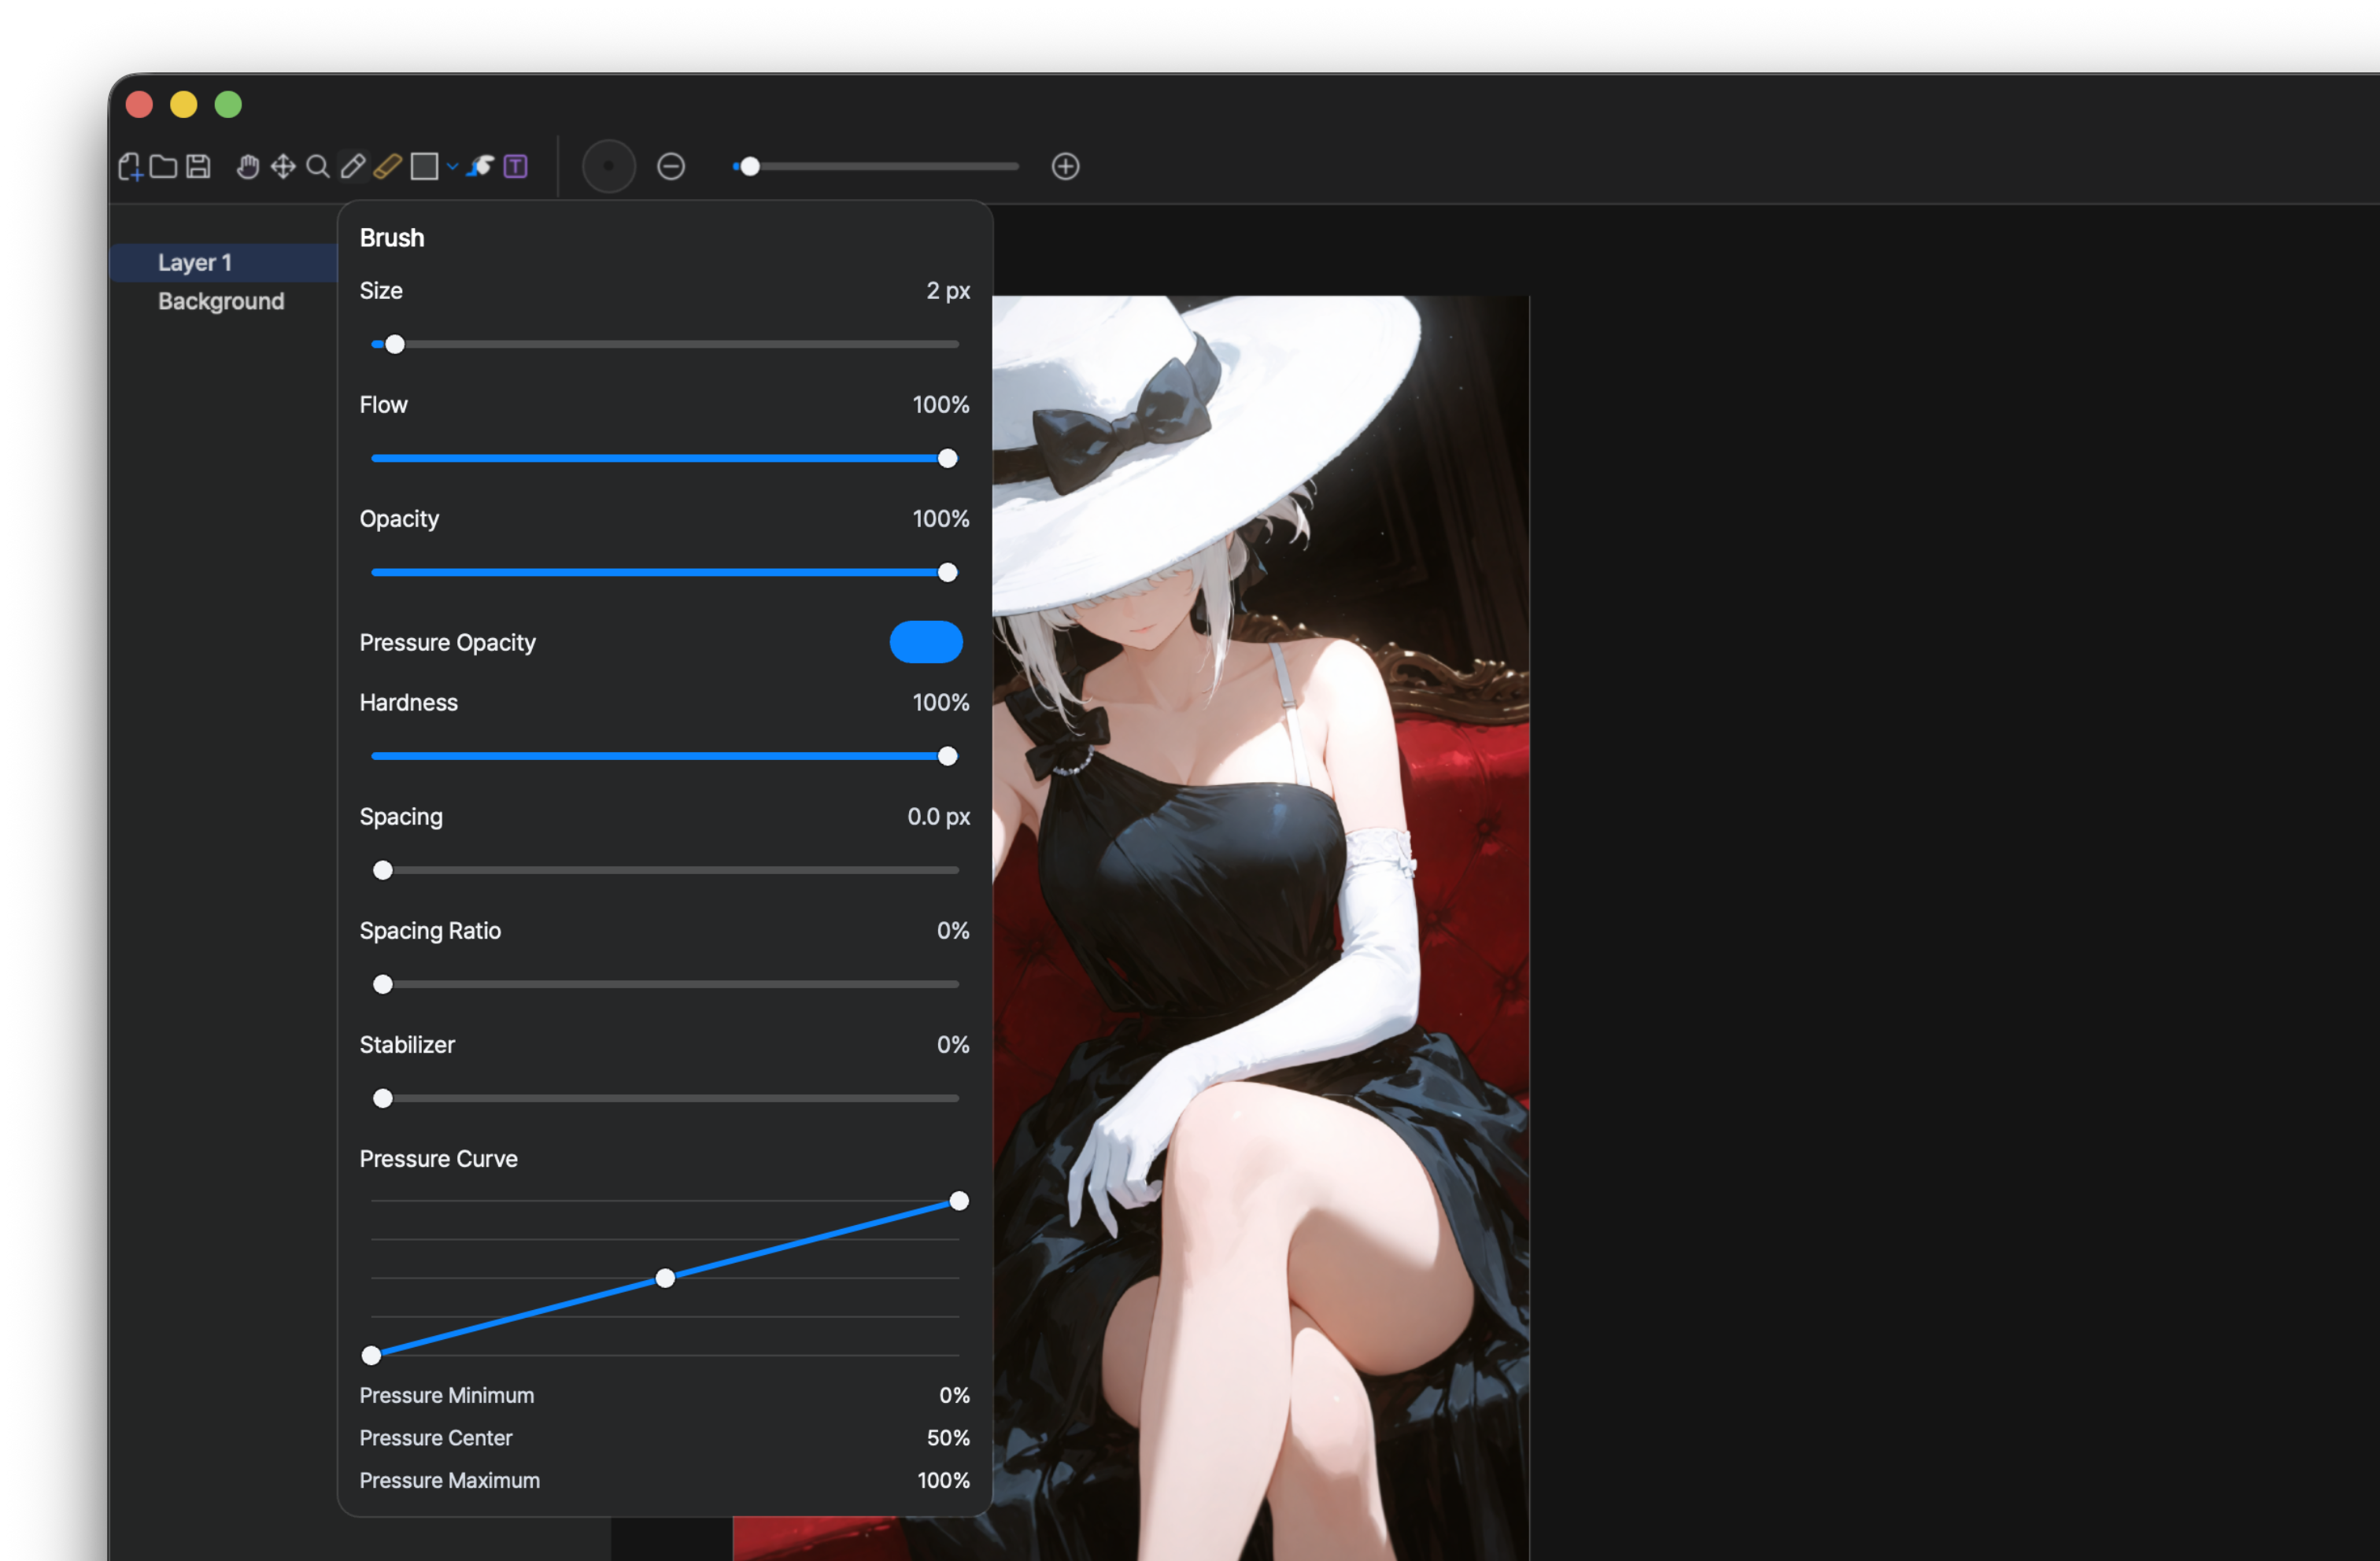The width and height of the screenshot is (2380, 1561).
Task: Click the Stabilizer 0% value
Action: pyautogui.click(x=953, y=1045)
